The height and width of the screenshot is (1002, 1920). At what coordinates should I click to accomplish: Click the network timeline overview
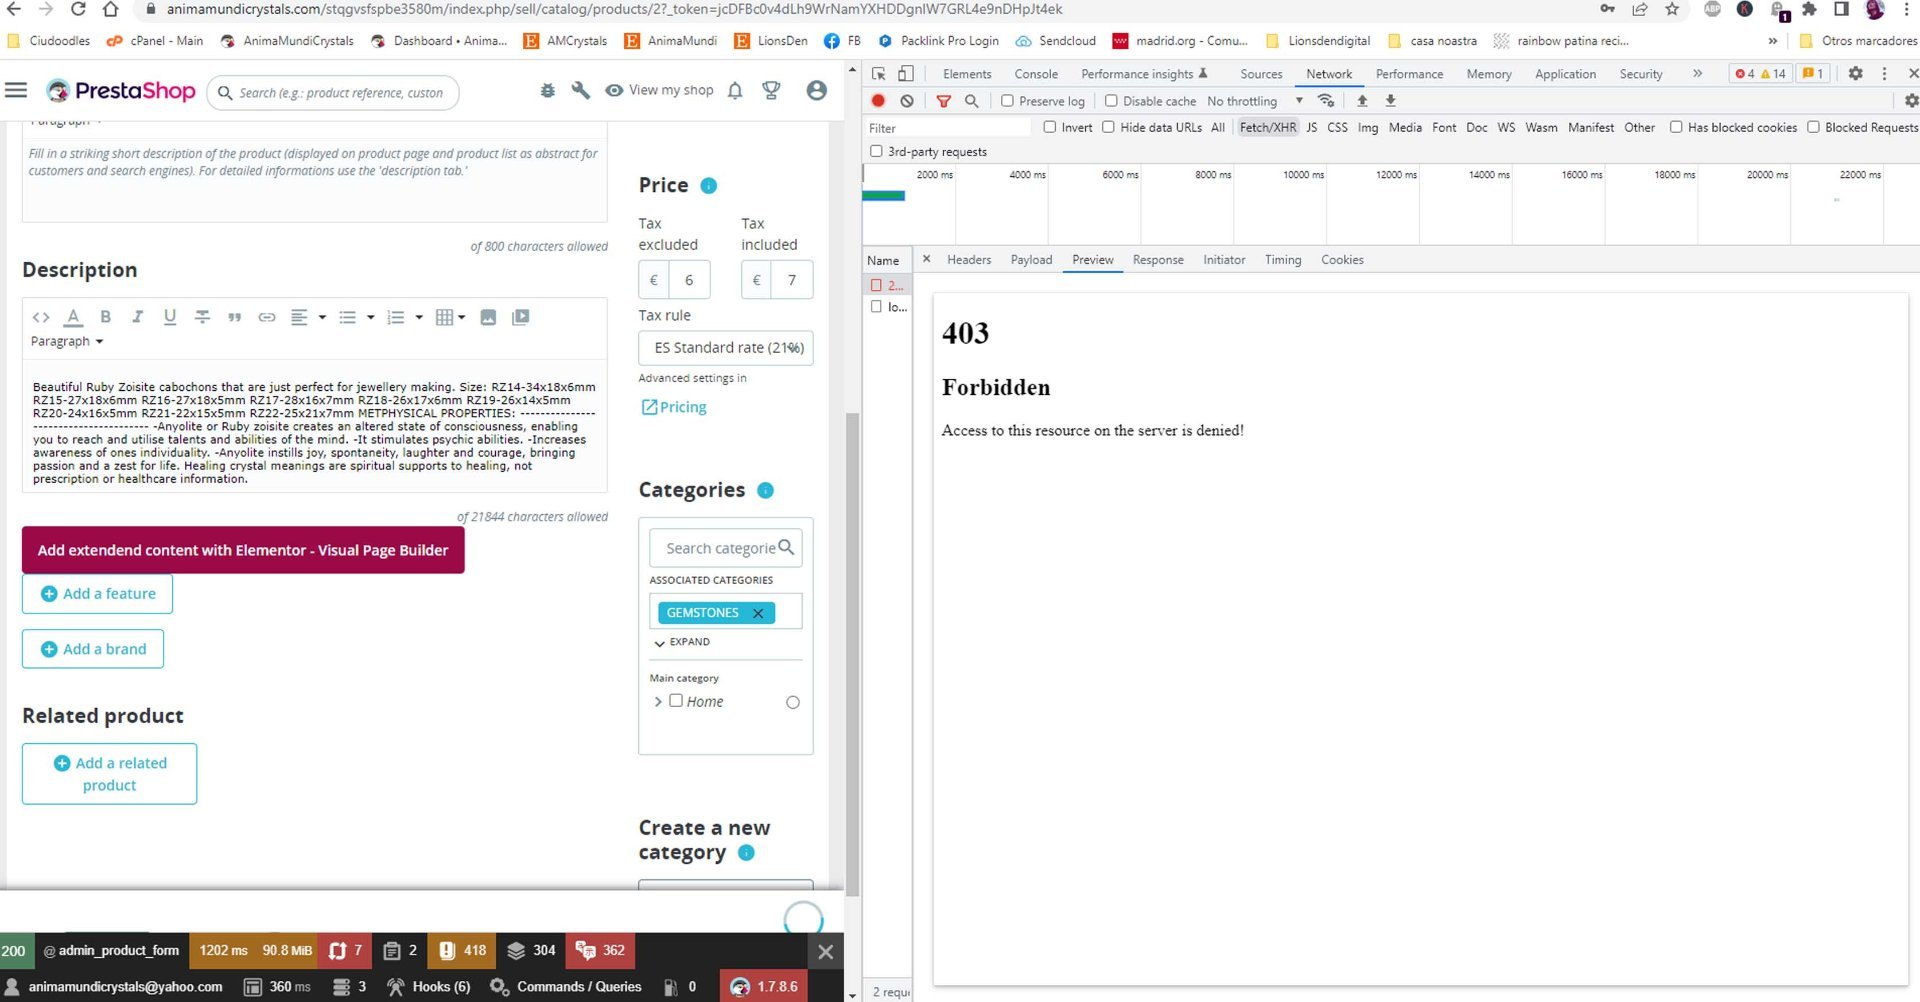tap(1390, 204)
